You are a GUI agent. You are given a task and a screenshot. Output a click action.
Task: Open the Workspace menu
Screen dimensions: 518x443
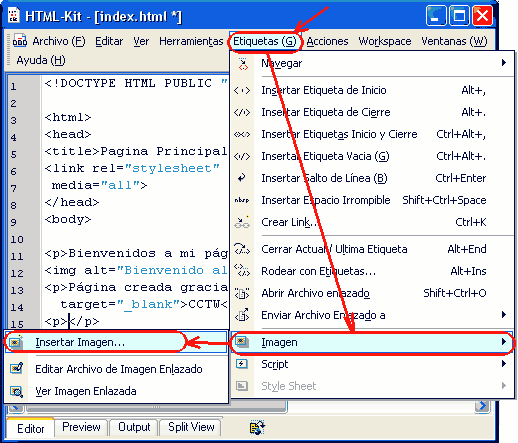(x=385, y=41)
